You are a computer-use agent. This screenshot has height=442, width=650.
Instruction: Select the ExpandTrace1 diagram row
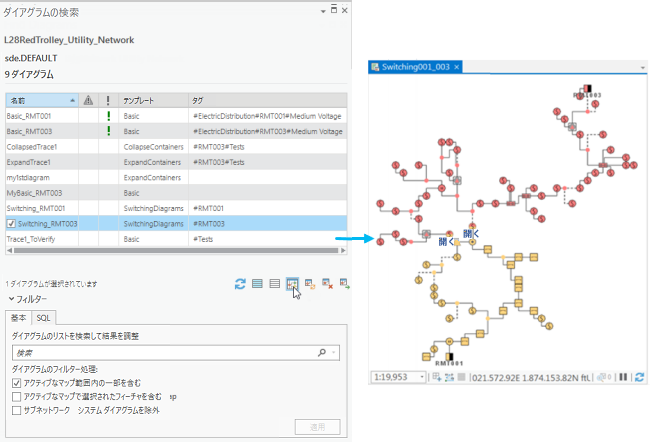pyautogui.click(x=176, y=162)
